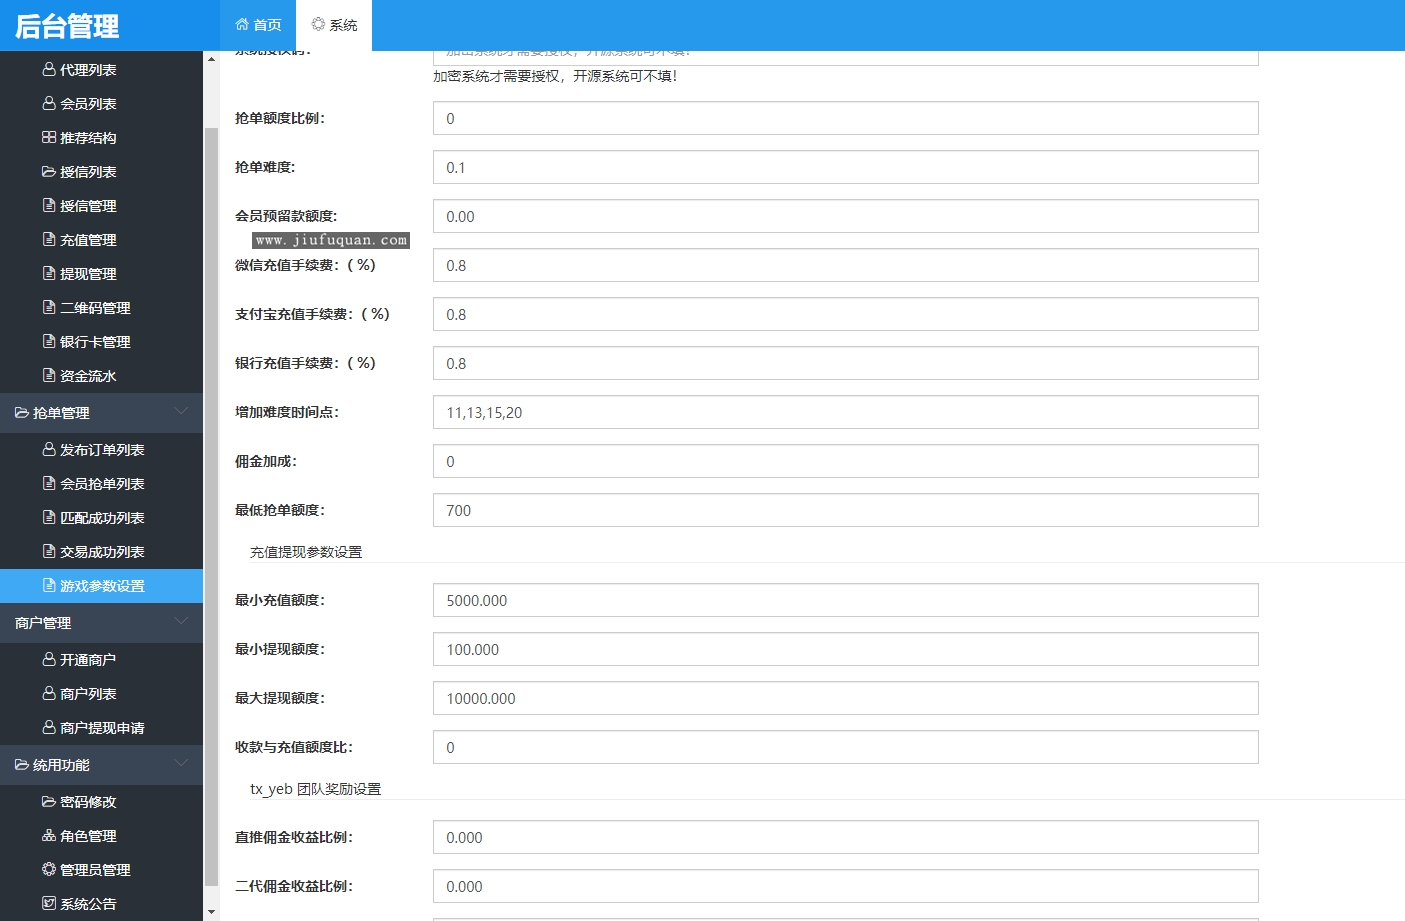Focus the 佣金加成 input field
This screenshot has width=1405, height=921.
click(845, 461)
